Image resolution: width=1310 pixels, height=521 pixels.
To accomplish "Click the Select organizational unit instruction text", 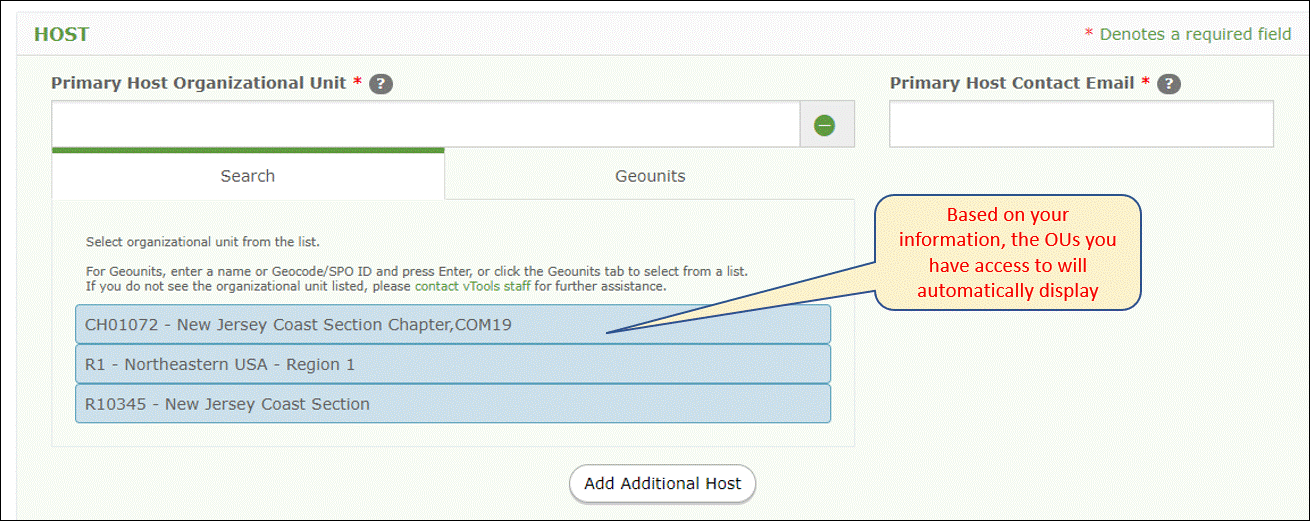I will (203, 242).
